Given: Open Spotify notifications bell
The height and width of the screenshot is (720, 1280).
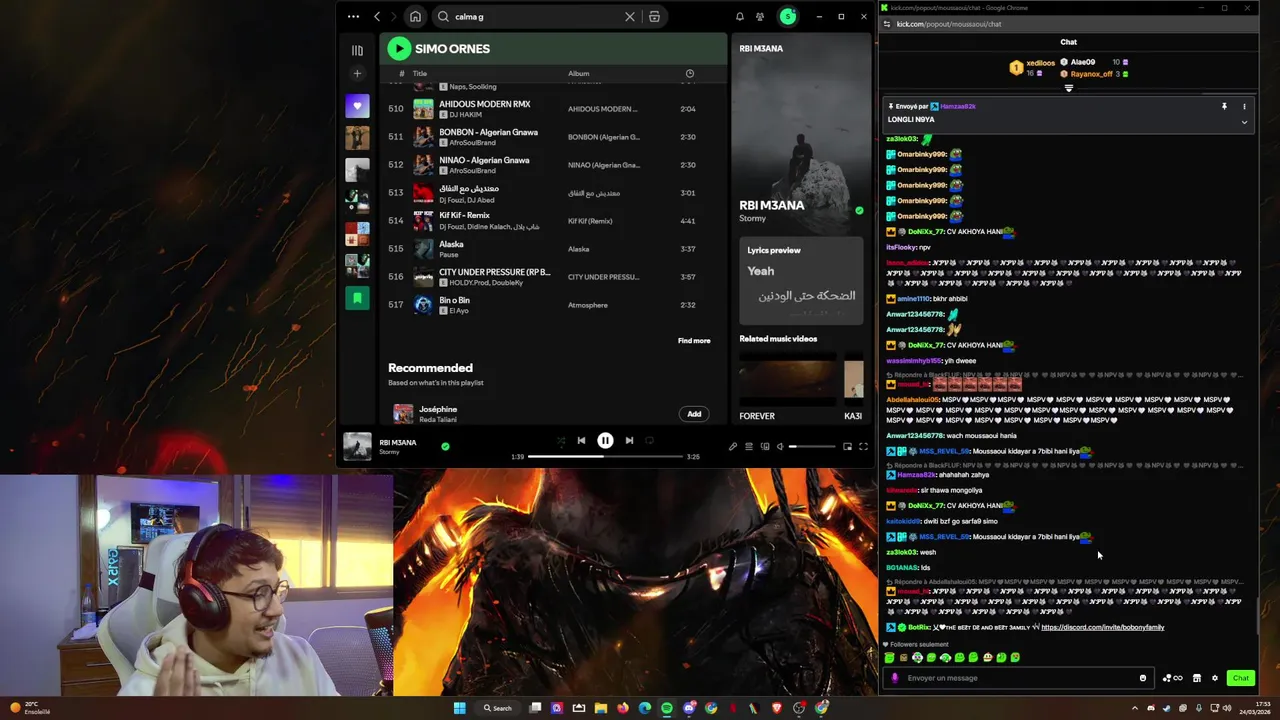Looking at the screenshot, I should click(740, 17).
